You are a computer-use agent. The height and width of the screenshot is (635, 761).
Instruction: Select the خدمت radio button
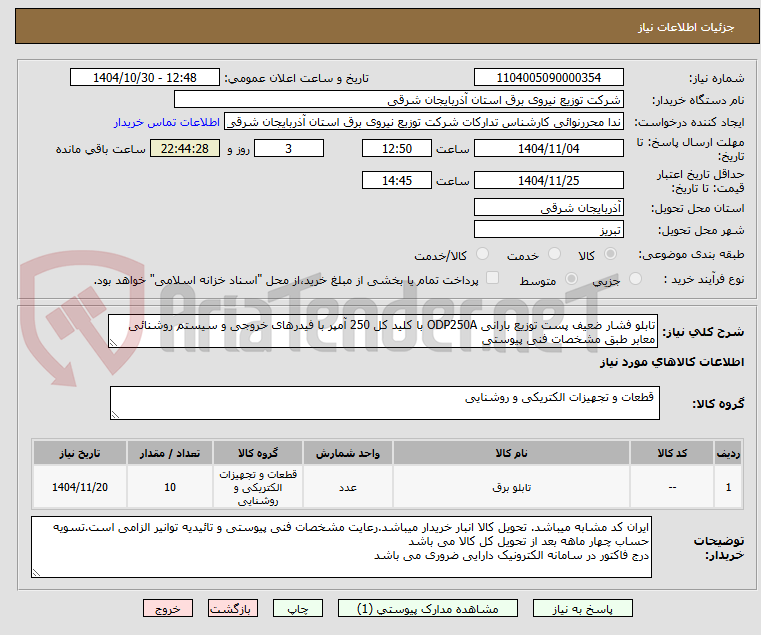(x=554, y=254)
